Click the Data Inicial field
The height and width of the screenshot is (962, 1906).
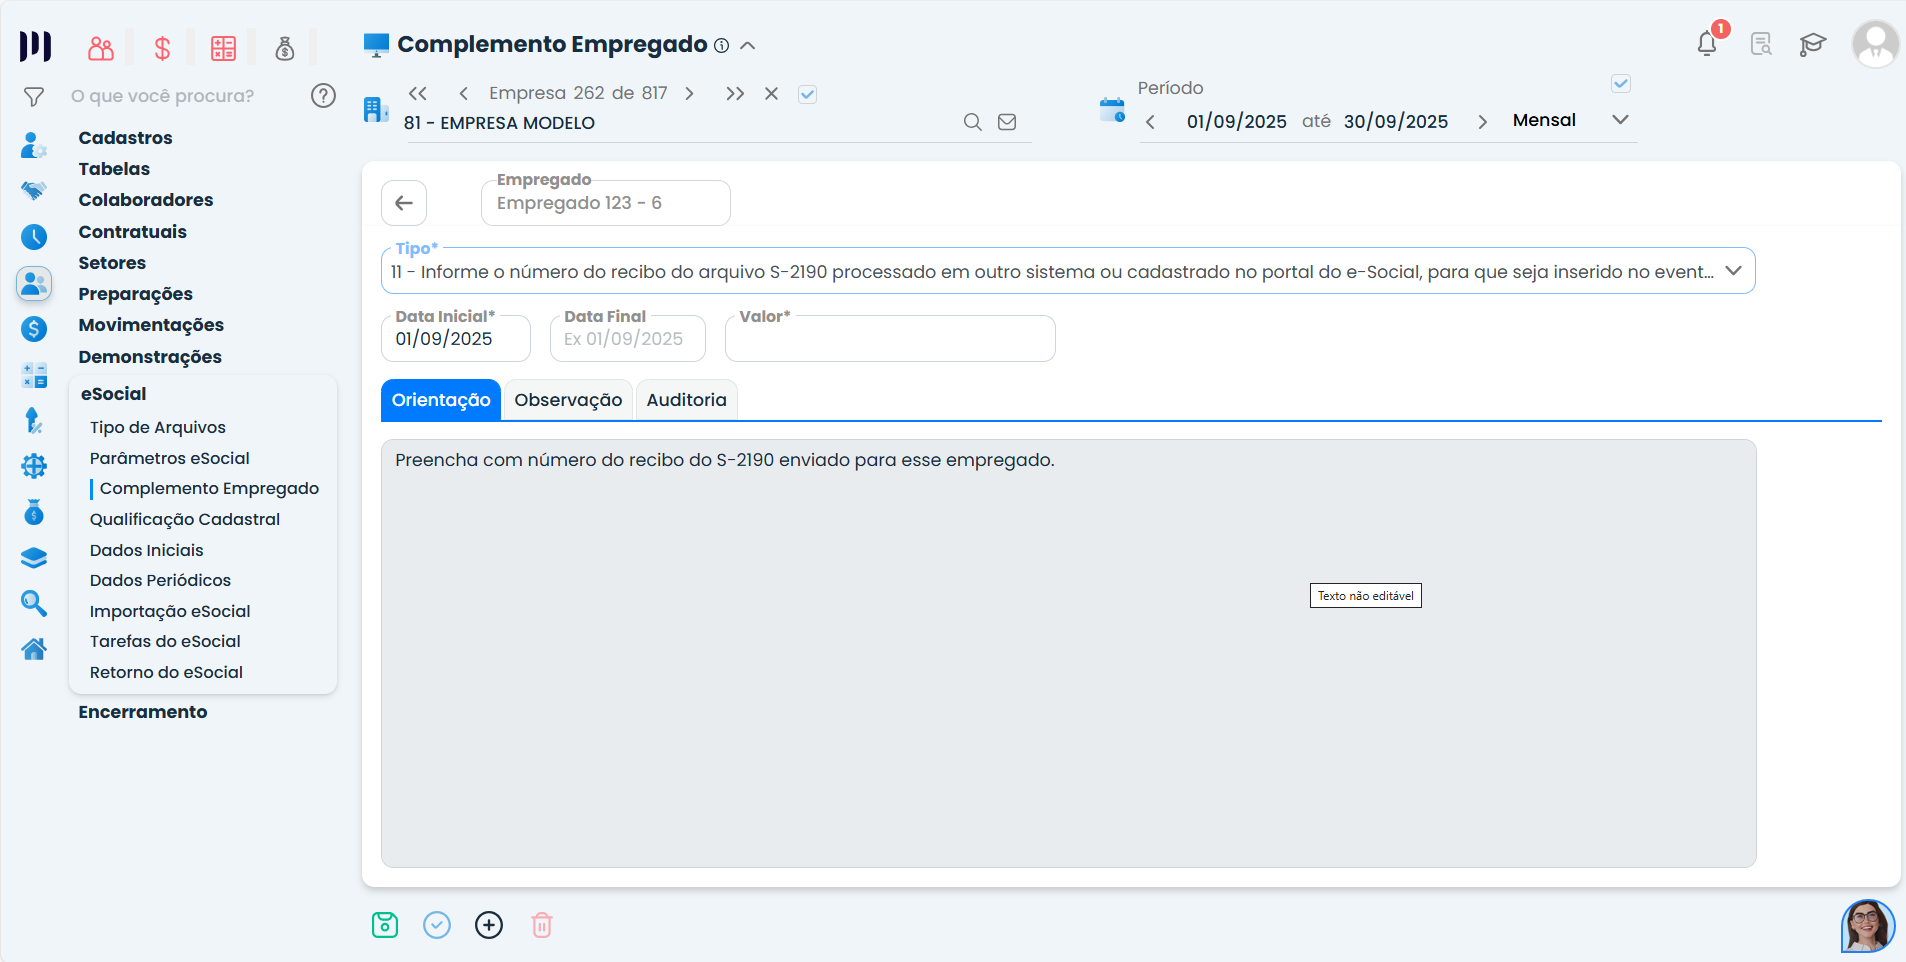click(456, 338)
